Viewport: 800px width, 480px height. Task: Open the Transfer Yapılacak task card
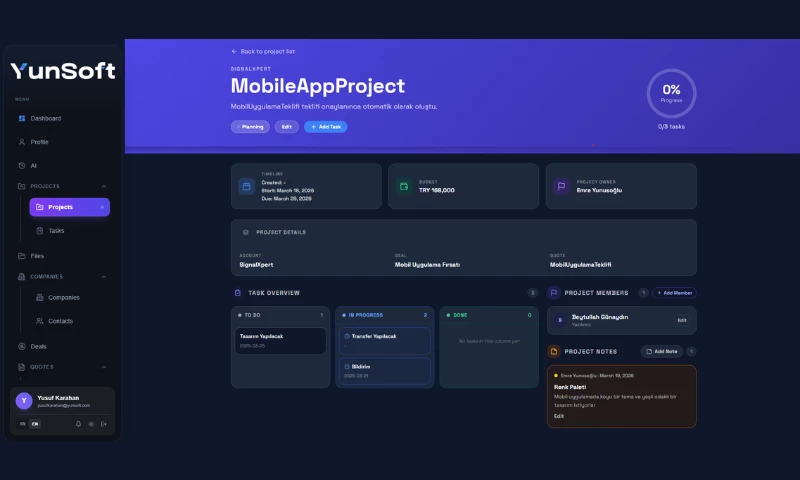385,341
